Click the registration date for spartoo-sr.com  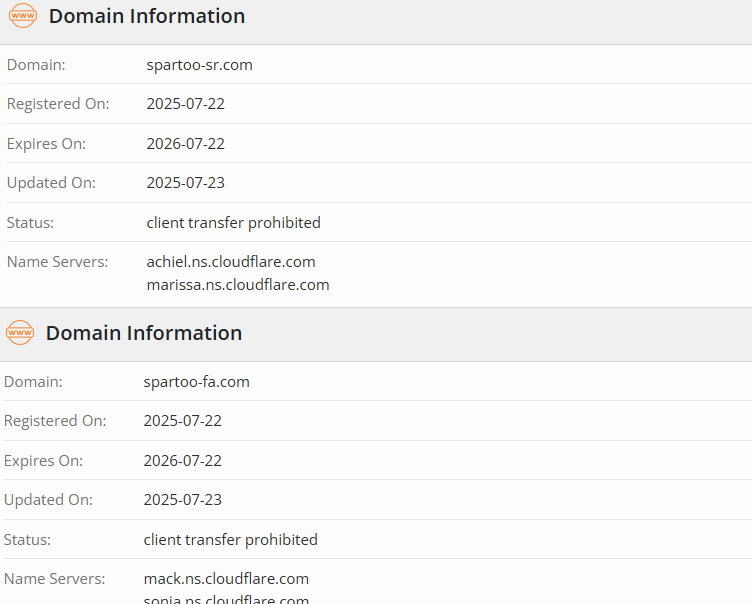click(185, 104)
